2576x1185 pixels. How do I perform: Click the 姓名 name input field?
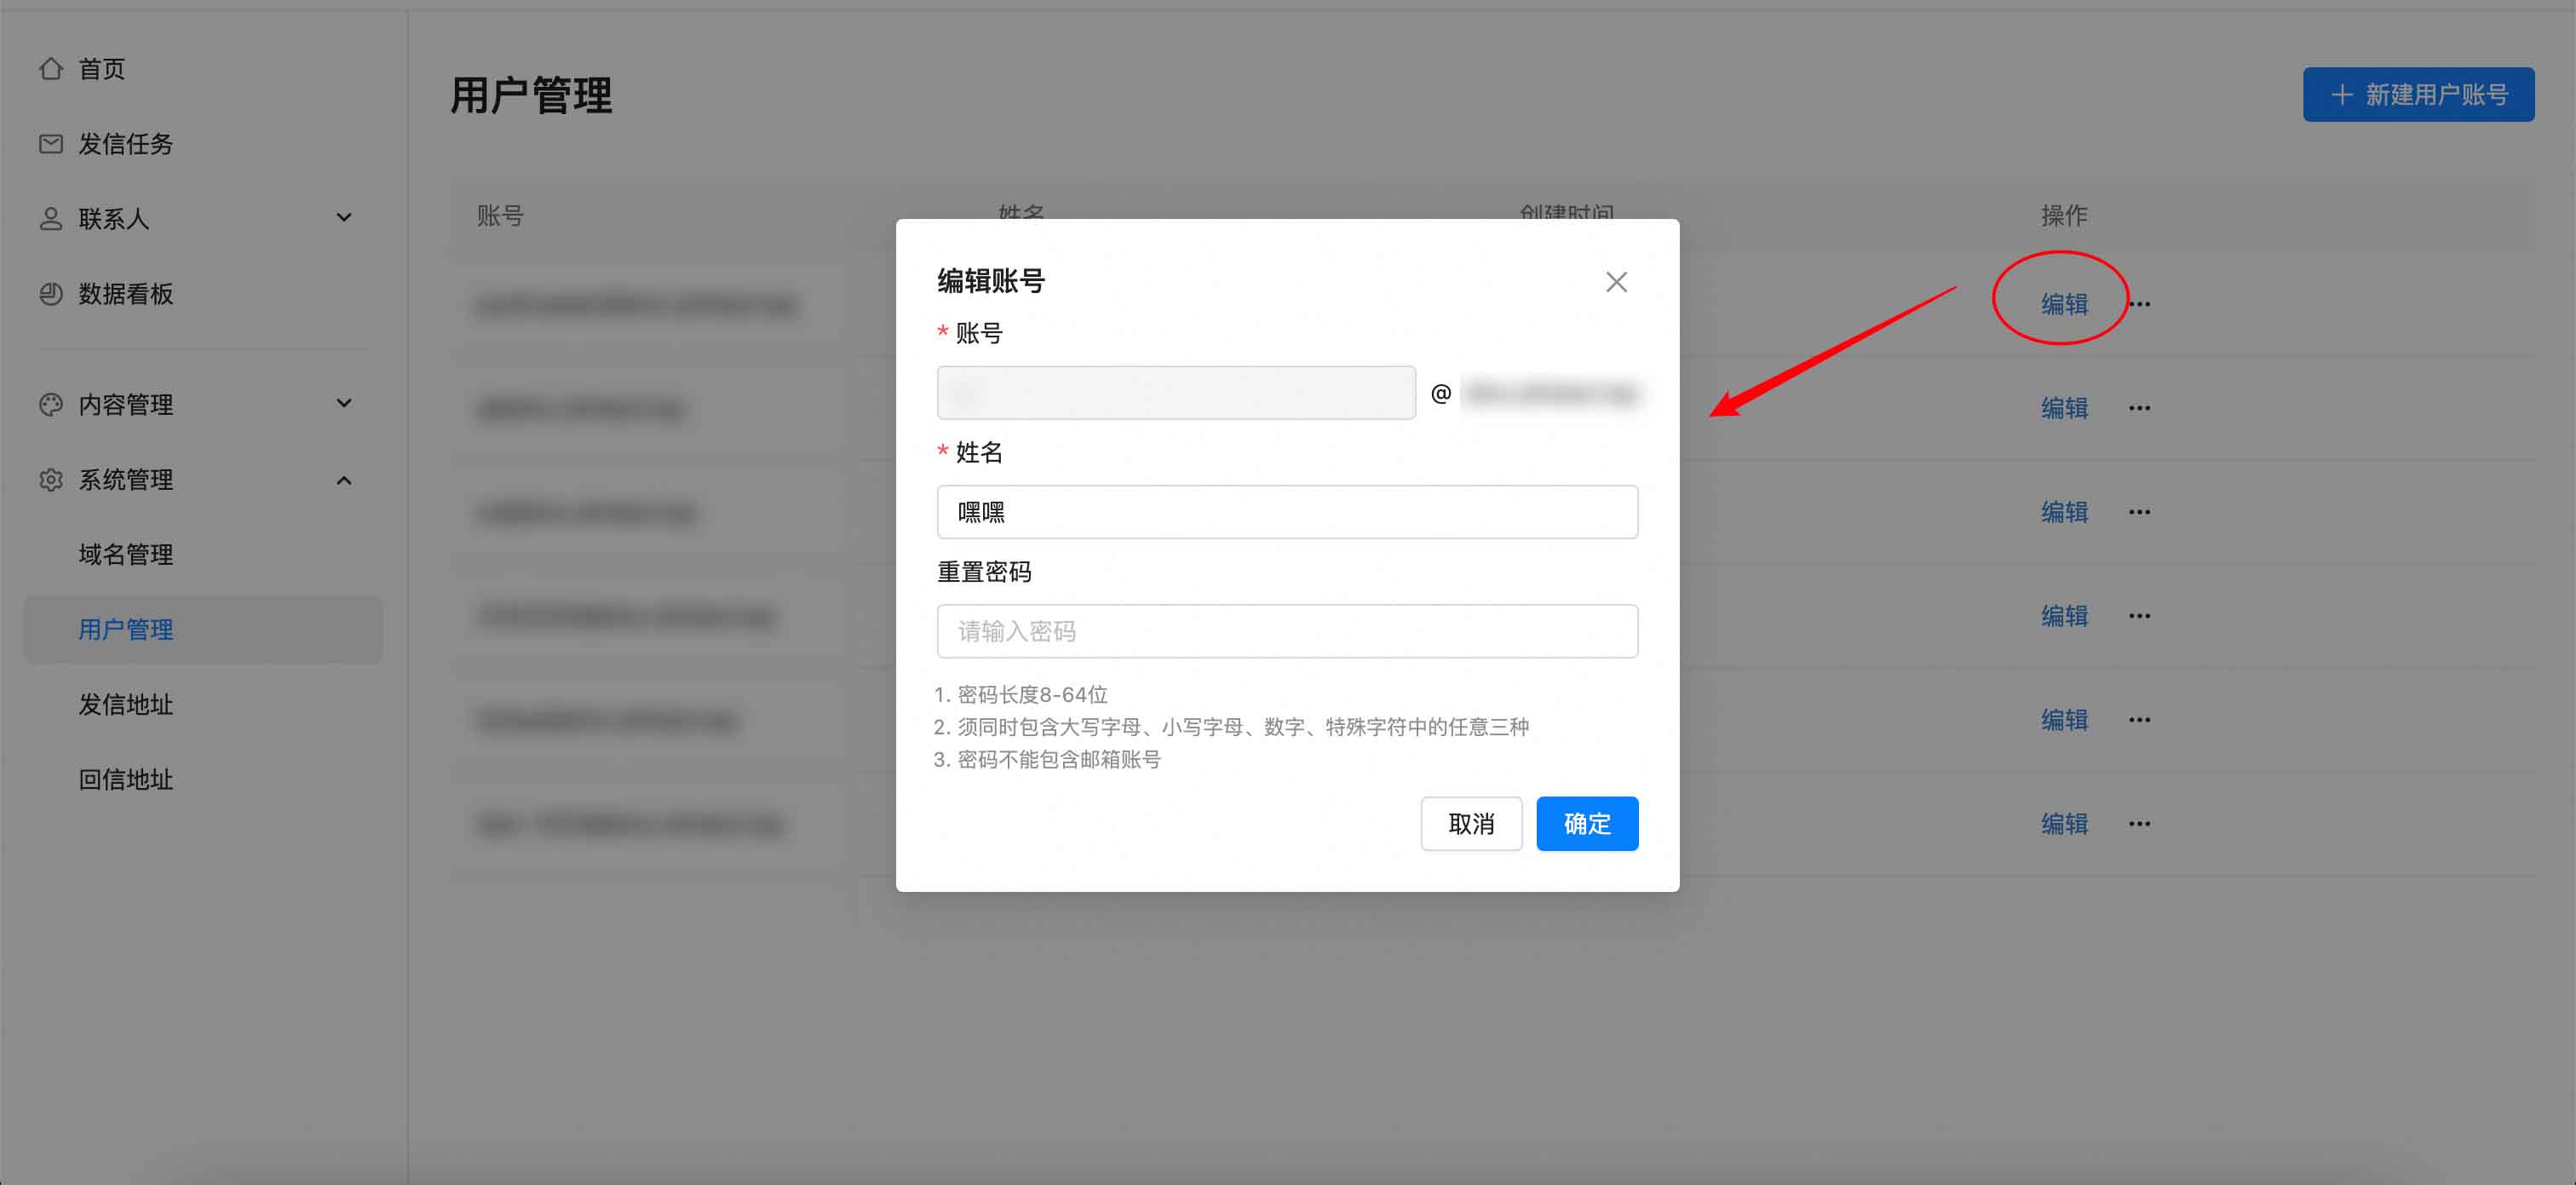(x=1286, y=512)
